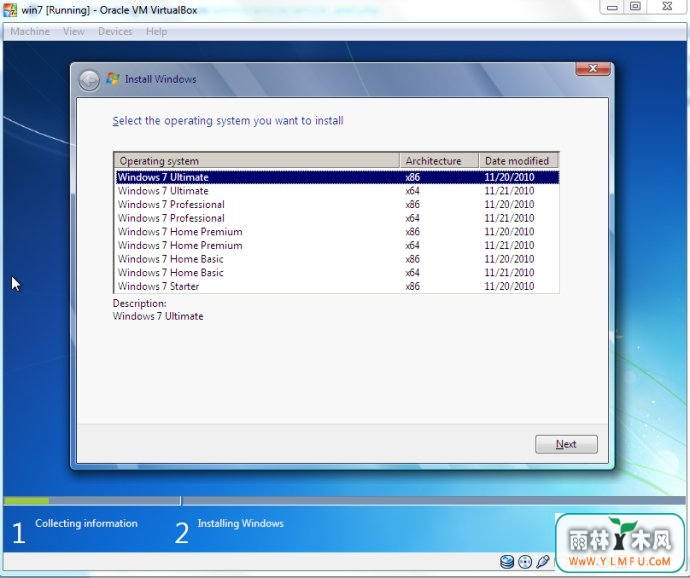The height and width of the screenshot is (578, 690).
Task: Click the optical disc status icon
Action: [525, 562]
